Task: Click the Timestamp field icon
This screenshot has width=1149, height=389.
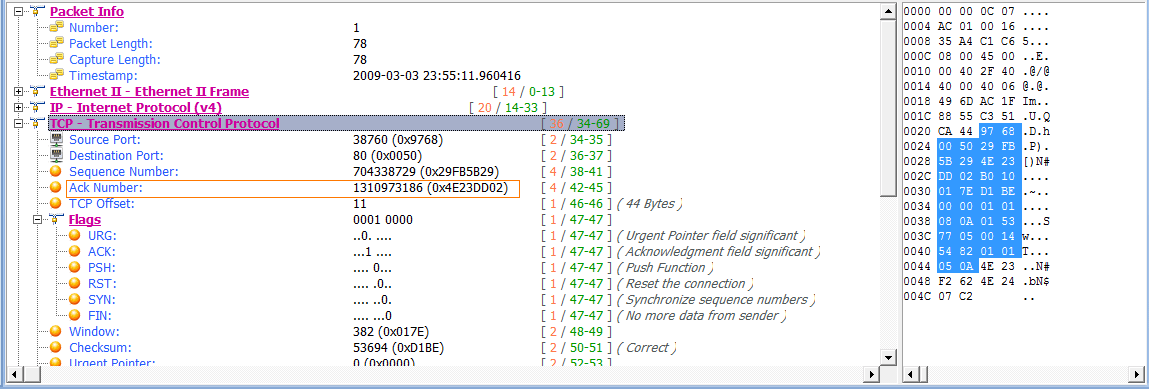Action: [56, 75]
